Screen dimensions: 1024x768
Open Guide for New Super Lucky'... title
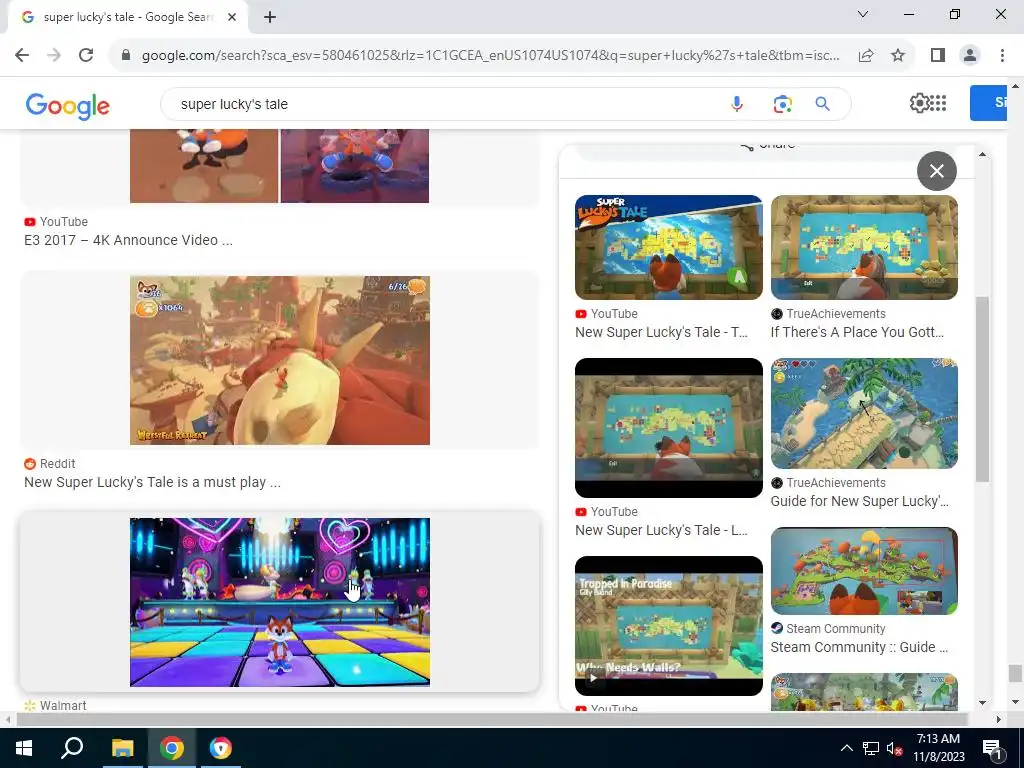point(859,502)
